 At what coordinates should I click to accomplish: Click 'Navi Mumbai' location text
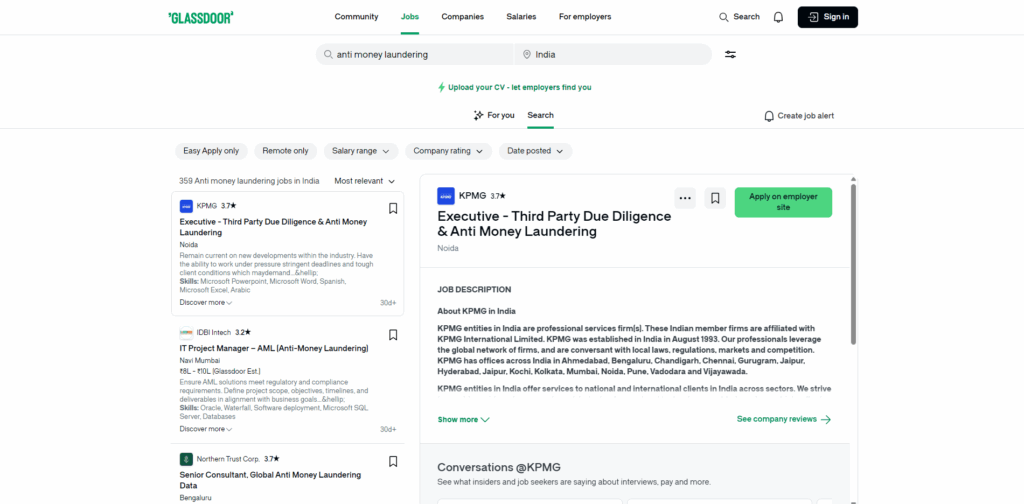tap(200, 360)
